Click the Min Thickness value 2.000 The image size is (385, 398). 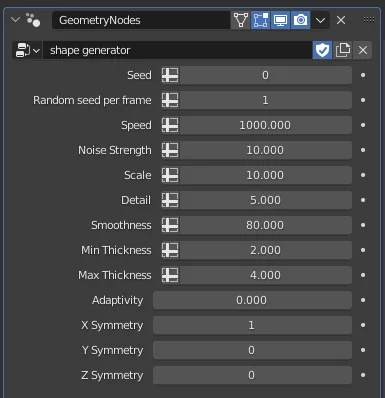(x=265, y=250)
